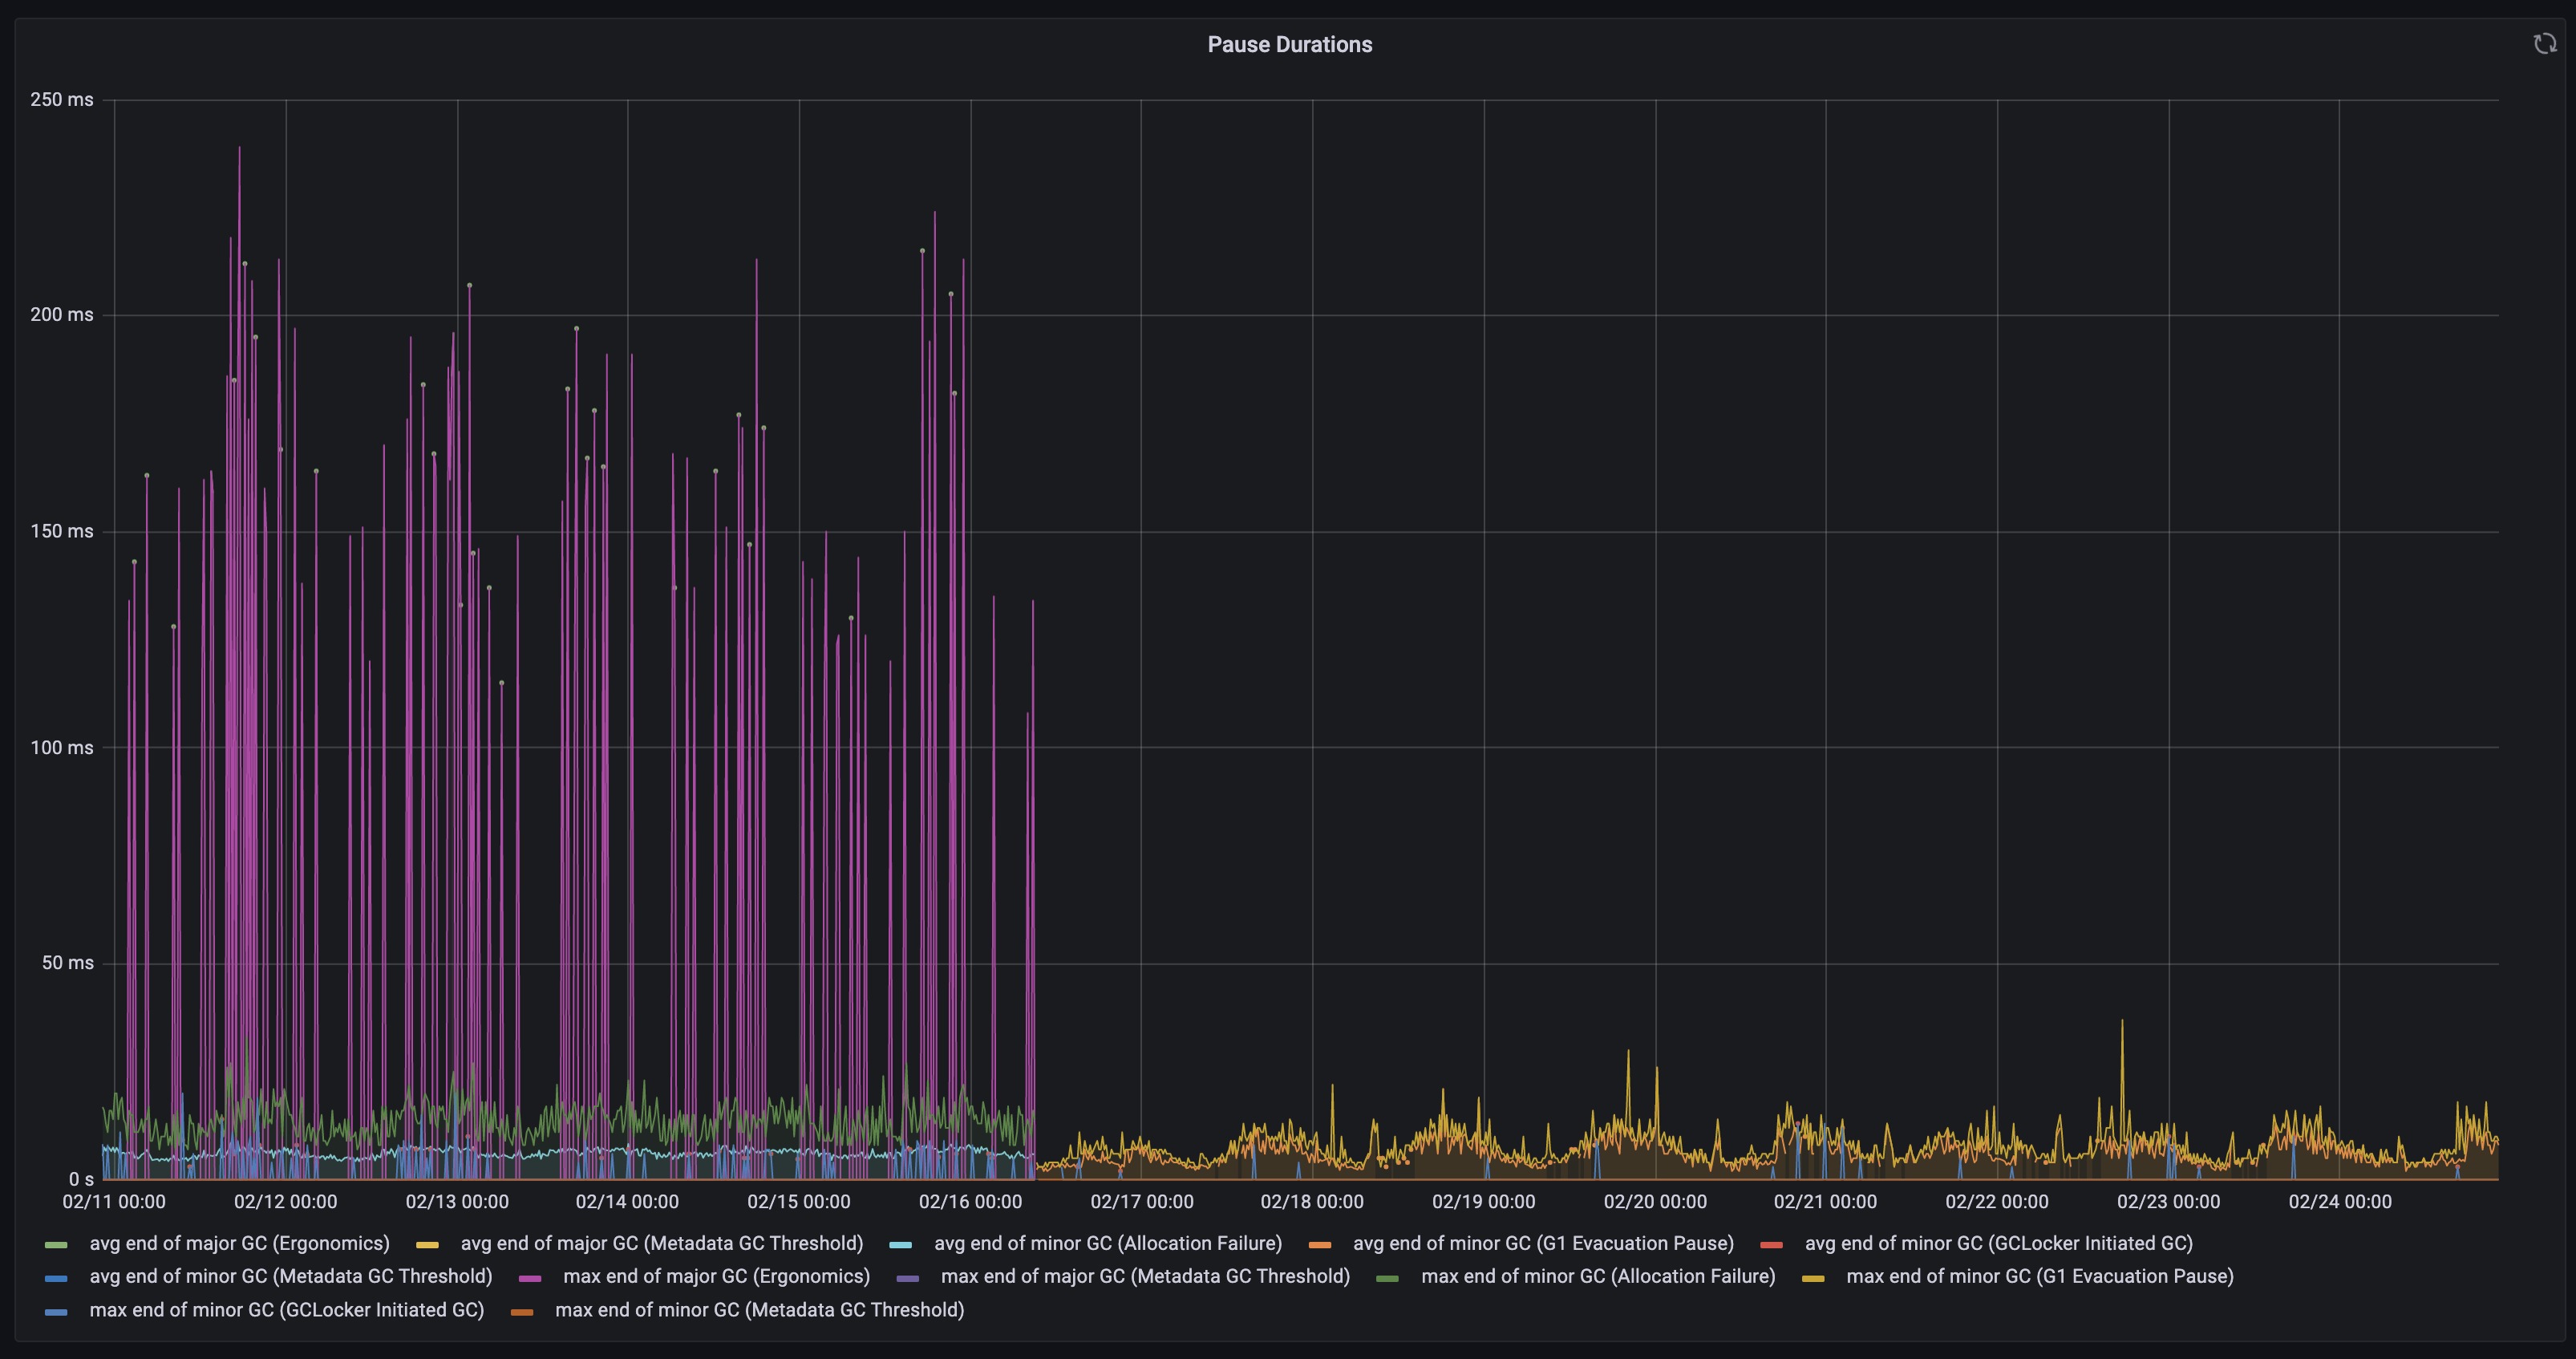Isolate max end of minor GC (Allocation Failure) series
The image size is (2576, 1359).
pos(1598,1276)
